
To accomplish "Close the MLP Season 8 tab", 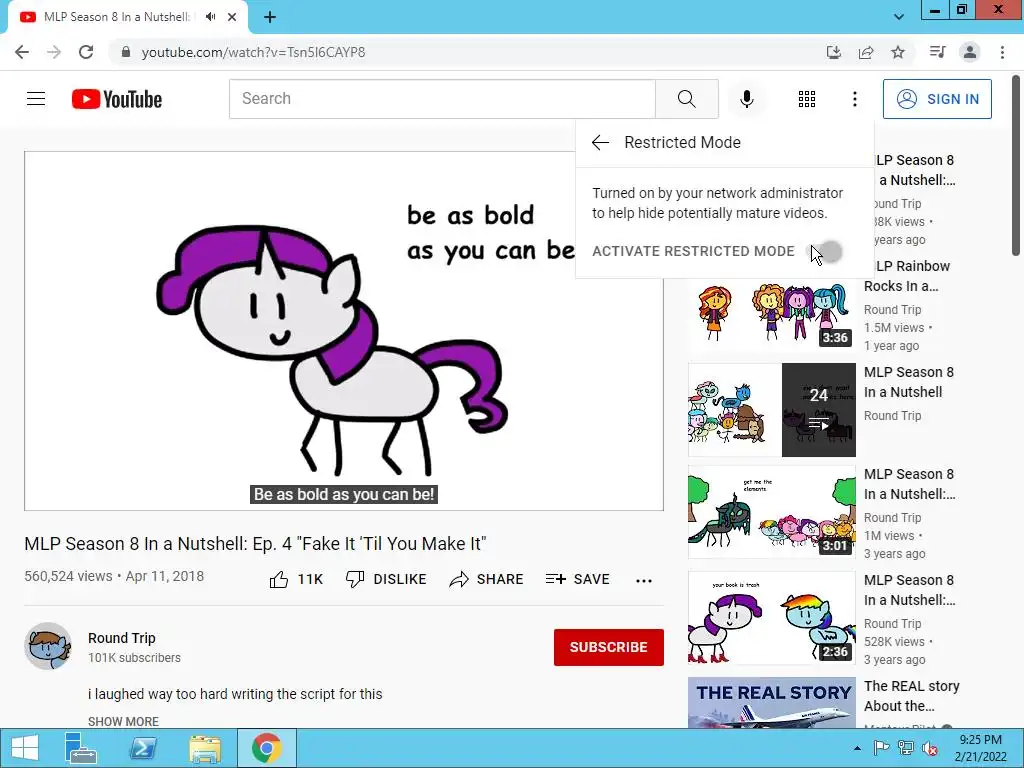I will 232,17.
